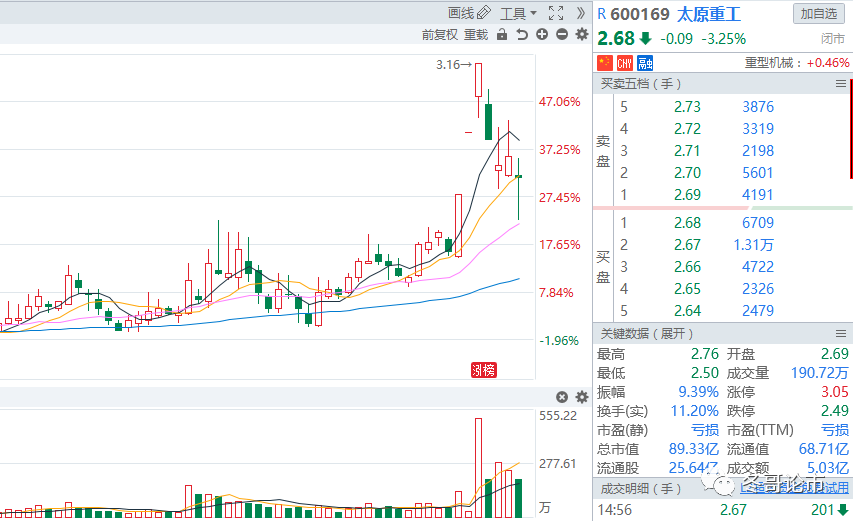The height and width of the screenshot is (521, 853).
Task: Select buy level 2 price 2.67
Action: click(687, 245)
